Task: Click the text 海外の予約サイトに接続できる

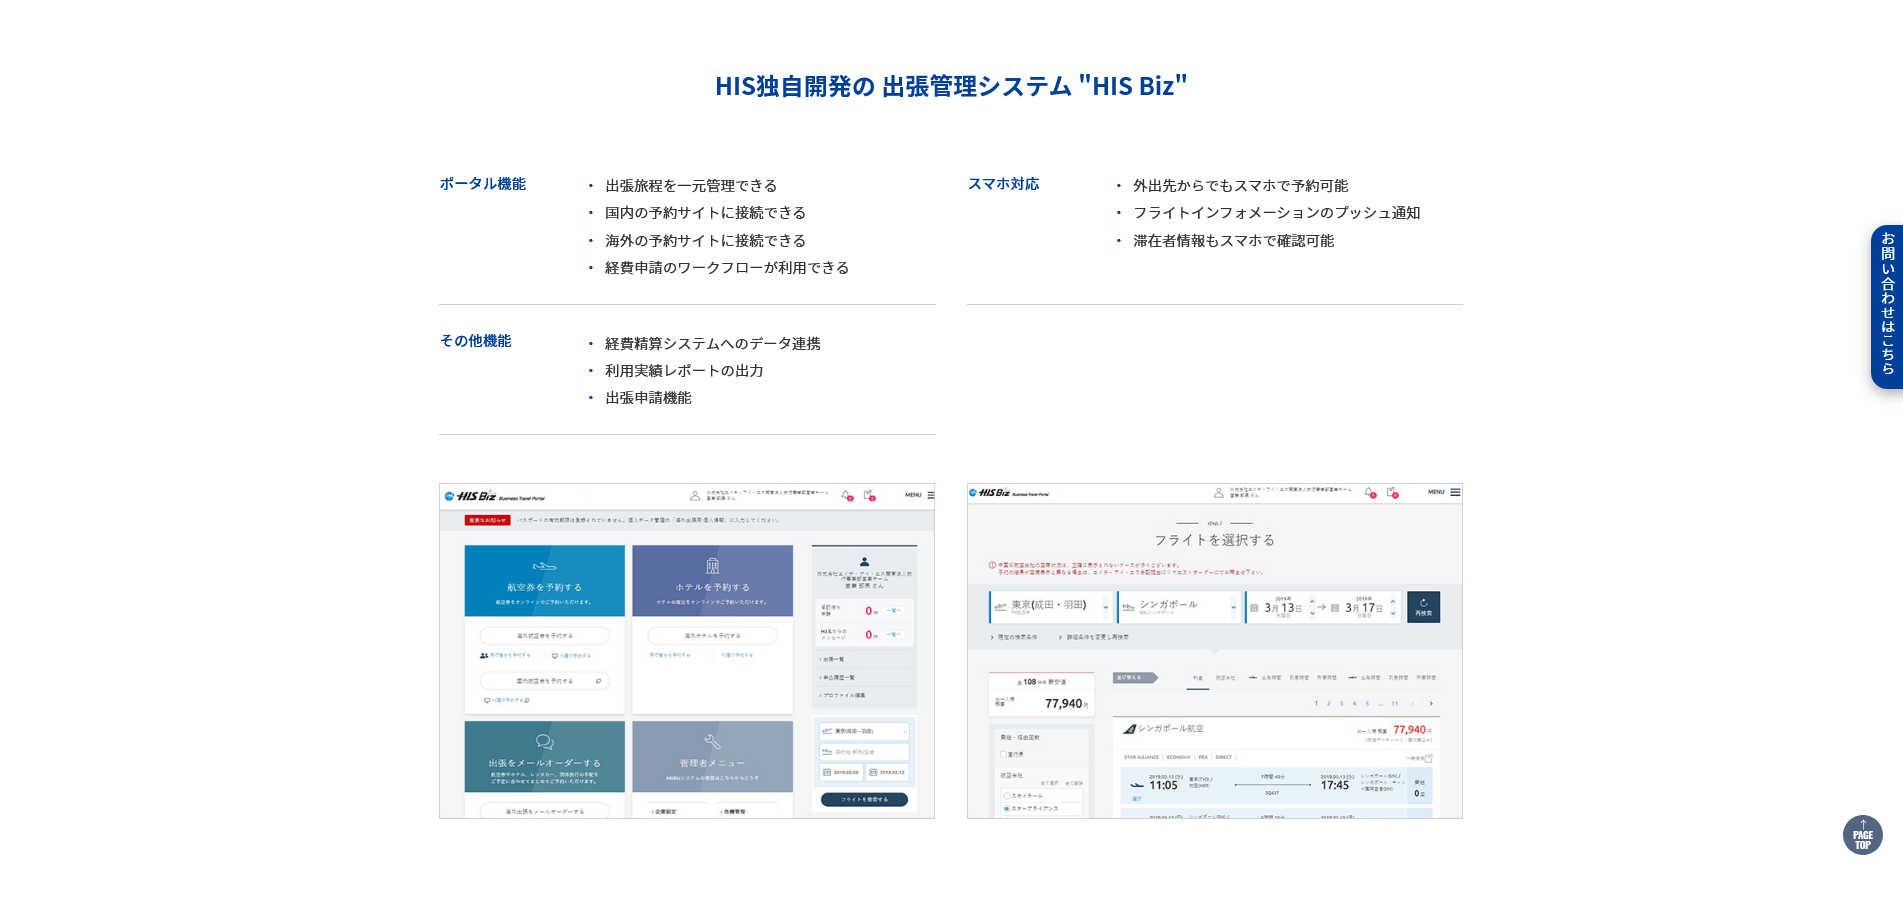Action: (x=705, y=241)
